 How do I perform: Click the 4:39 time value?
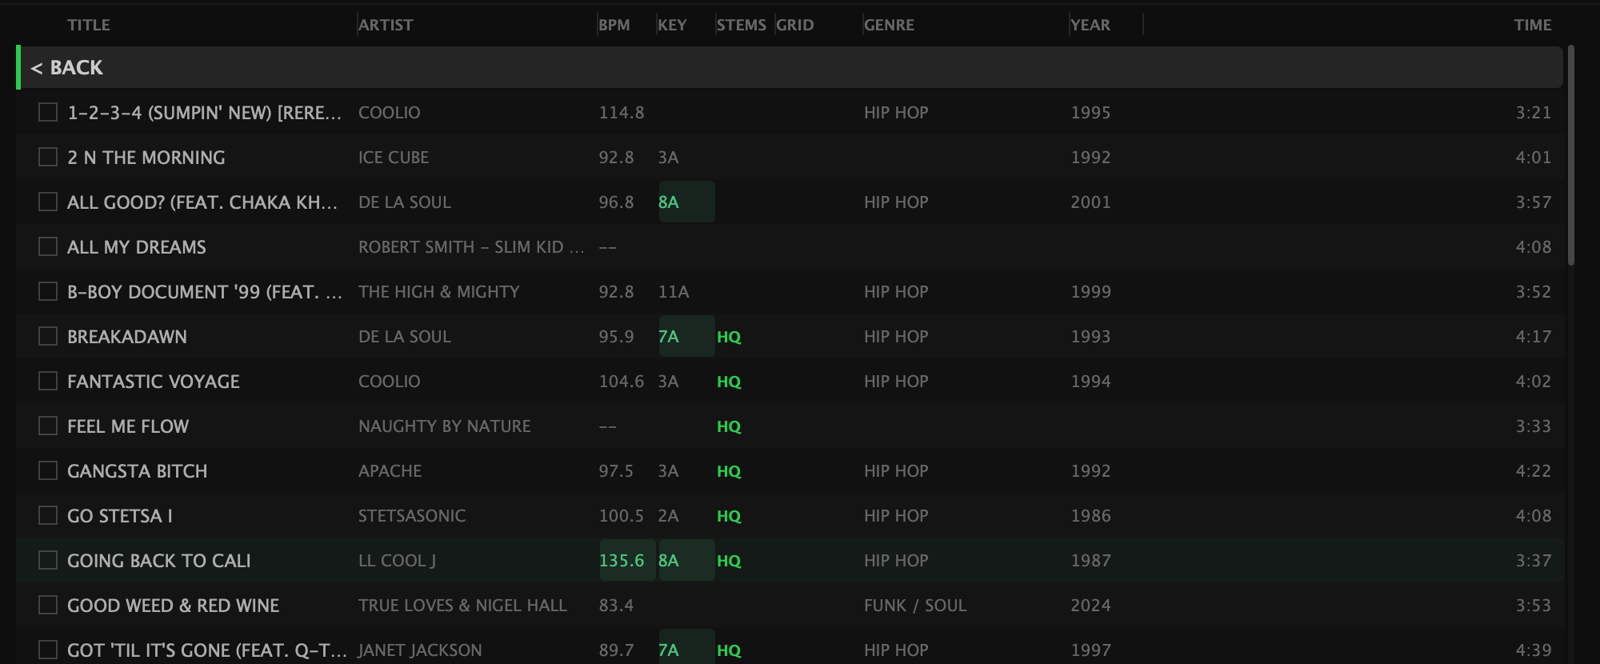pos(1533,650)
